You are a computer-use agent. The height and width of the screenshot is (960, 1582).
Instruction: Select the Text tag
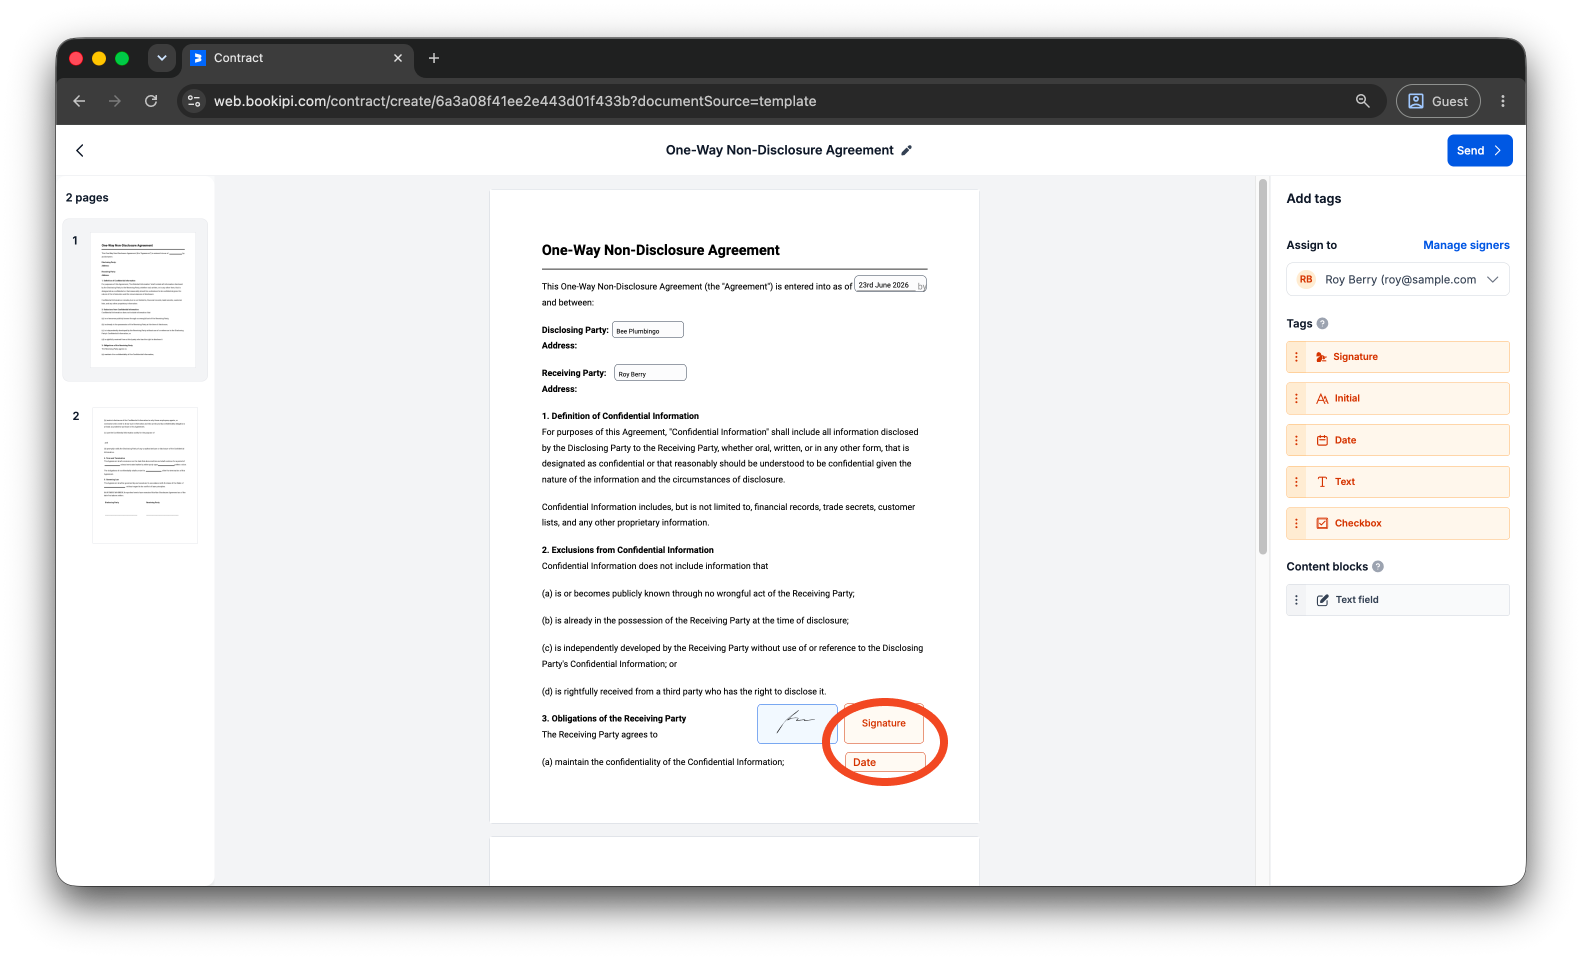click(1397, 482)
